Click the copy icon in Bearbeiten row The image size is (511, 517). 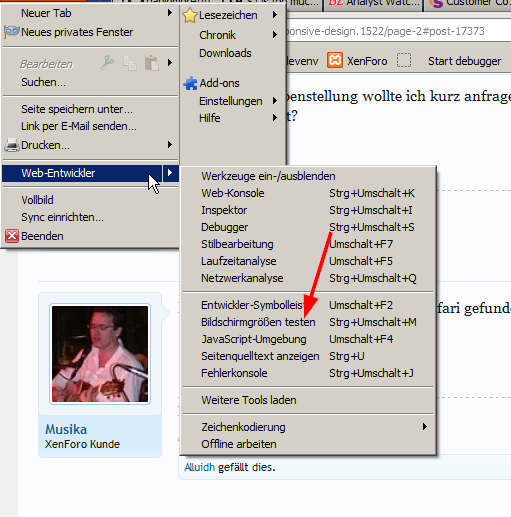pos(129,63)
